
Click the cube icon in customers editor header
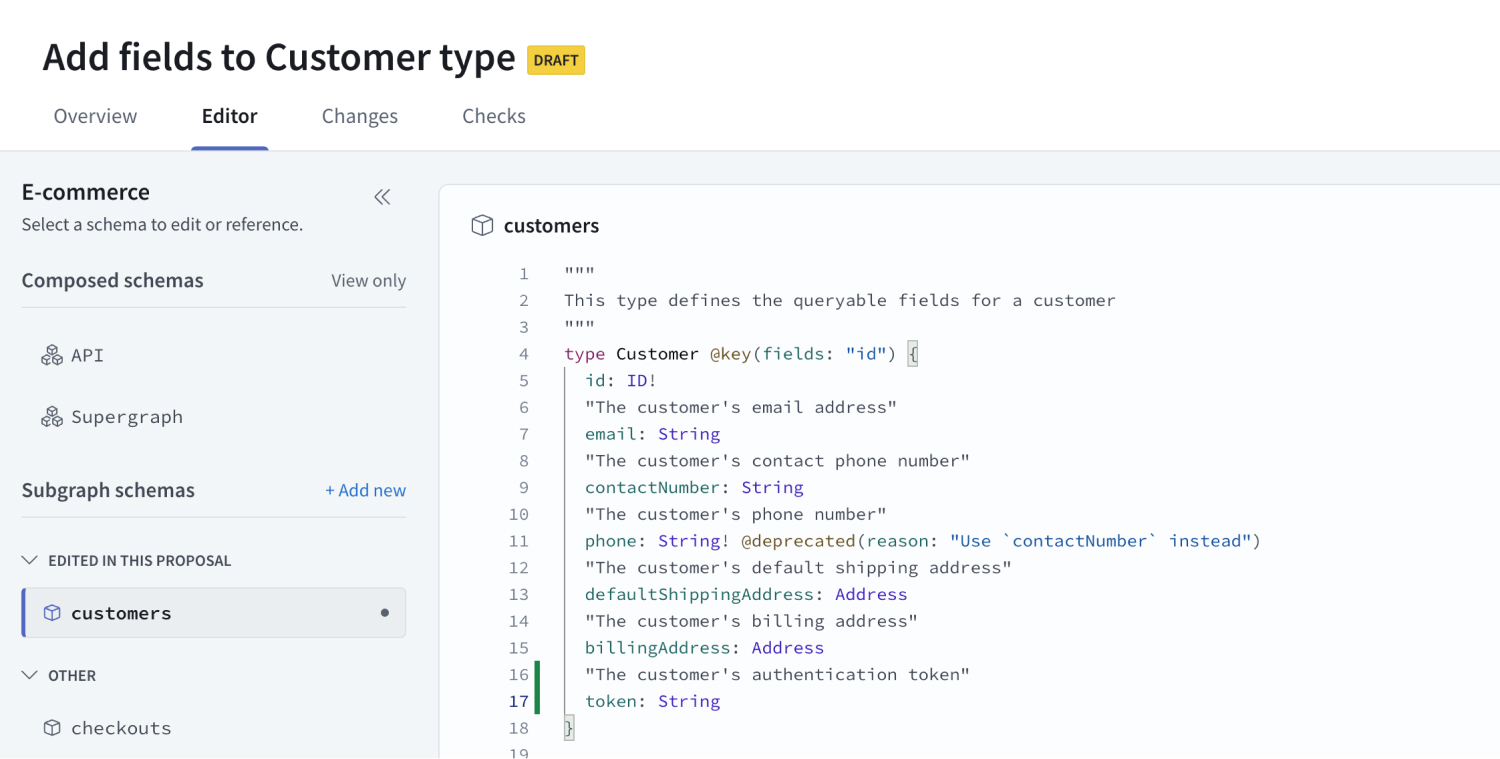coord(482,226)
